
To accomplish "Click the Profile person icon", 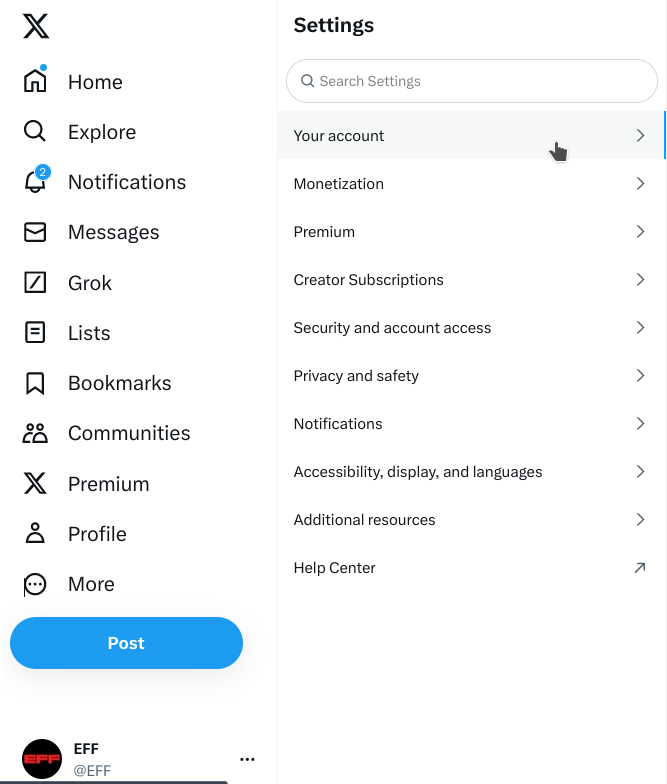I will coord(35,534).
